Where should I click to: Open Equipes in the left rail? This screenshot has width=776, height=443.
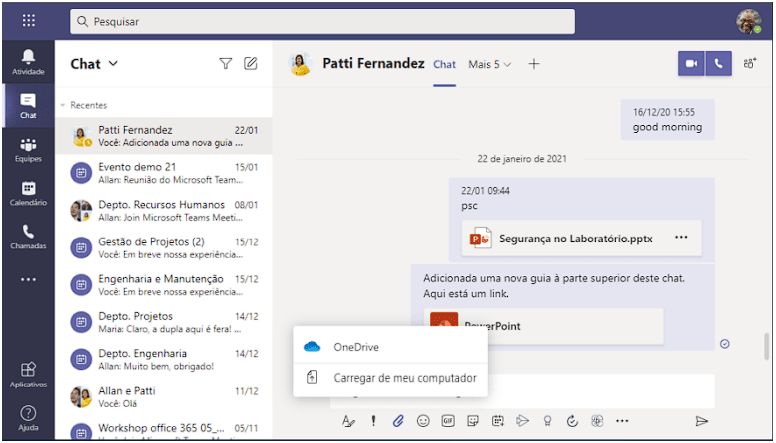click(x=28, y=150)
